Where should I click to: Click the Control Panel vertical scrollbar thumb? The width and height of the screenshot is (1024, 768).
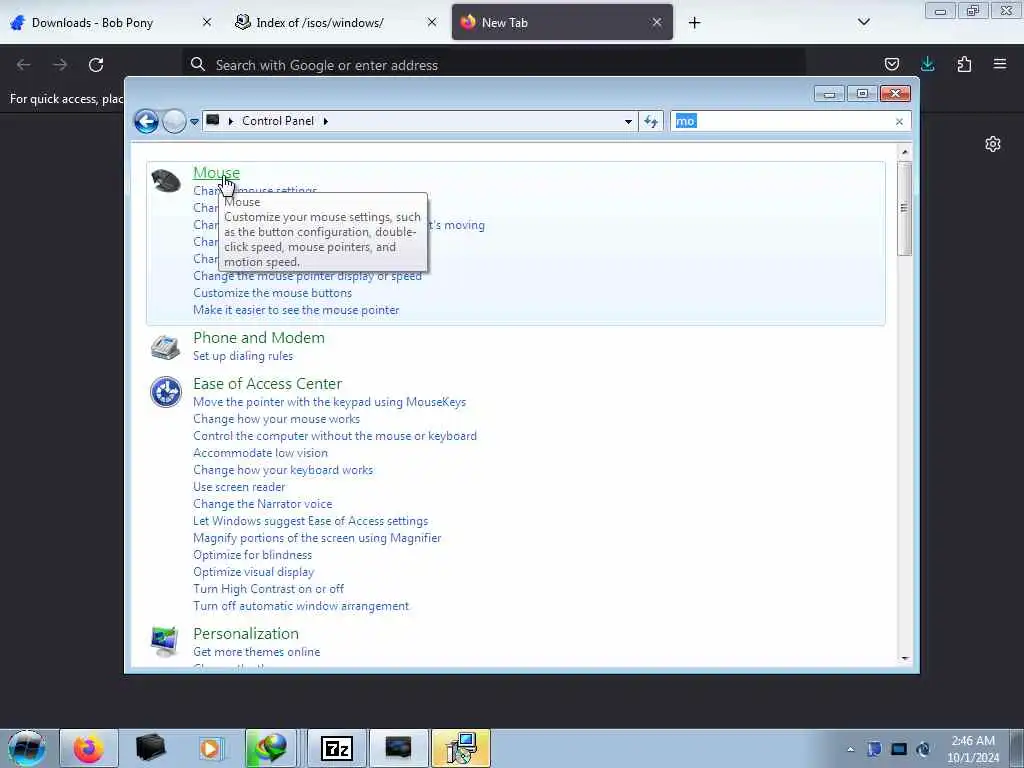click(904, 208)
